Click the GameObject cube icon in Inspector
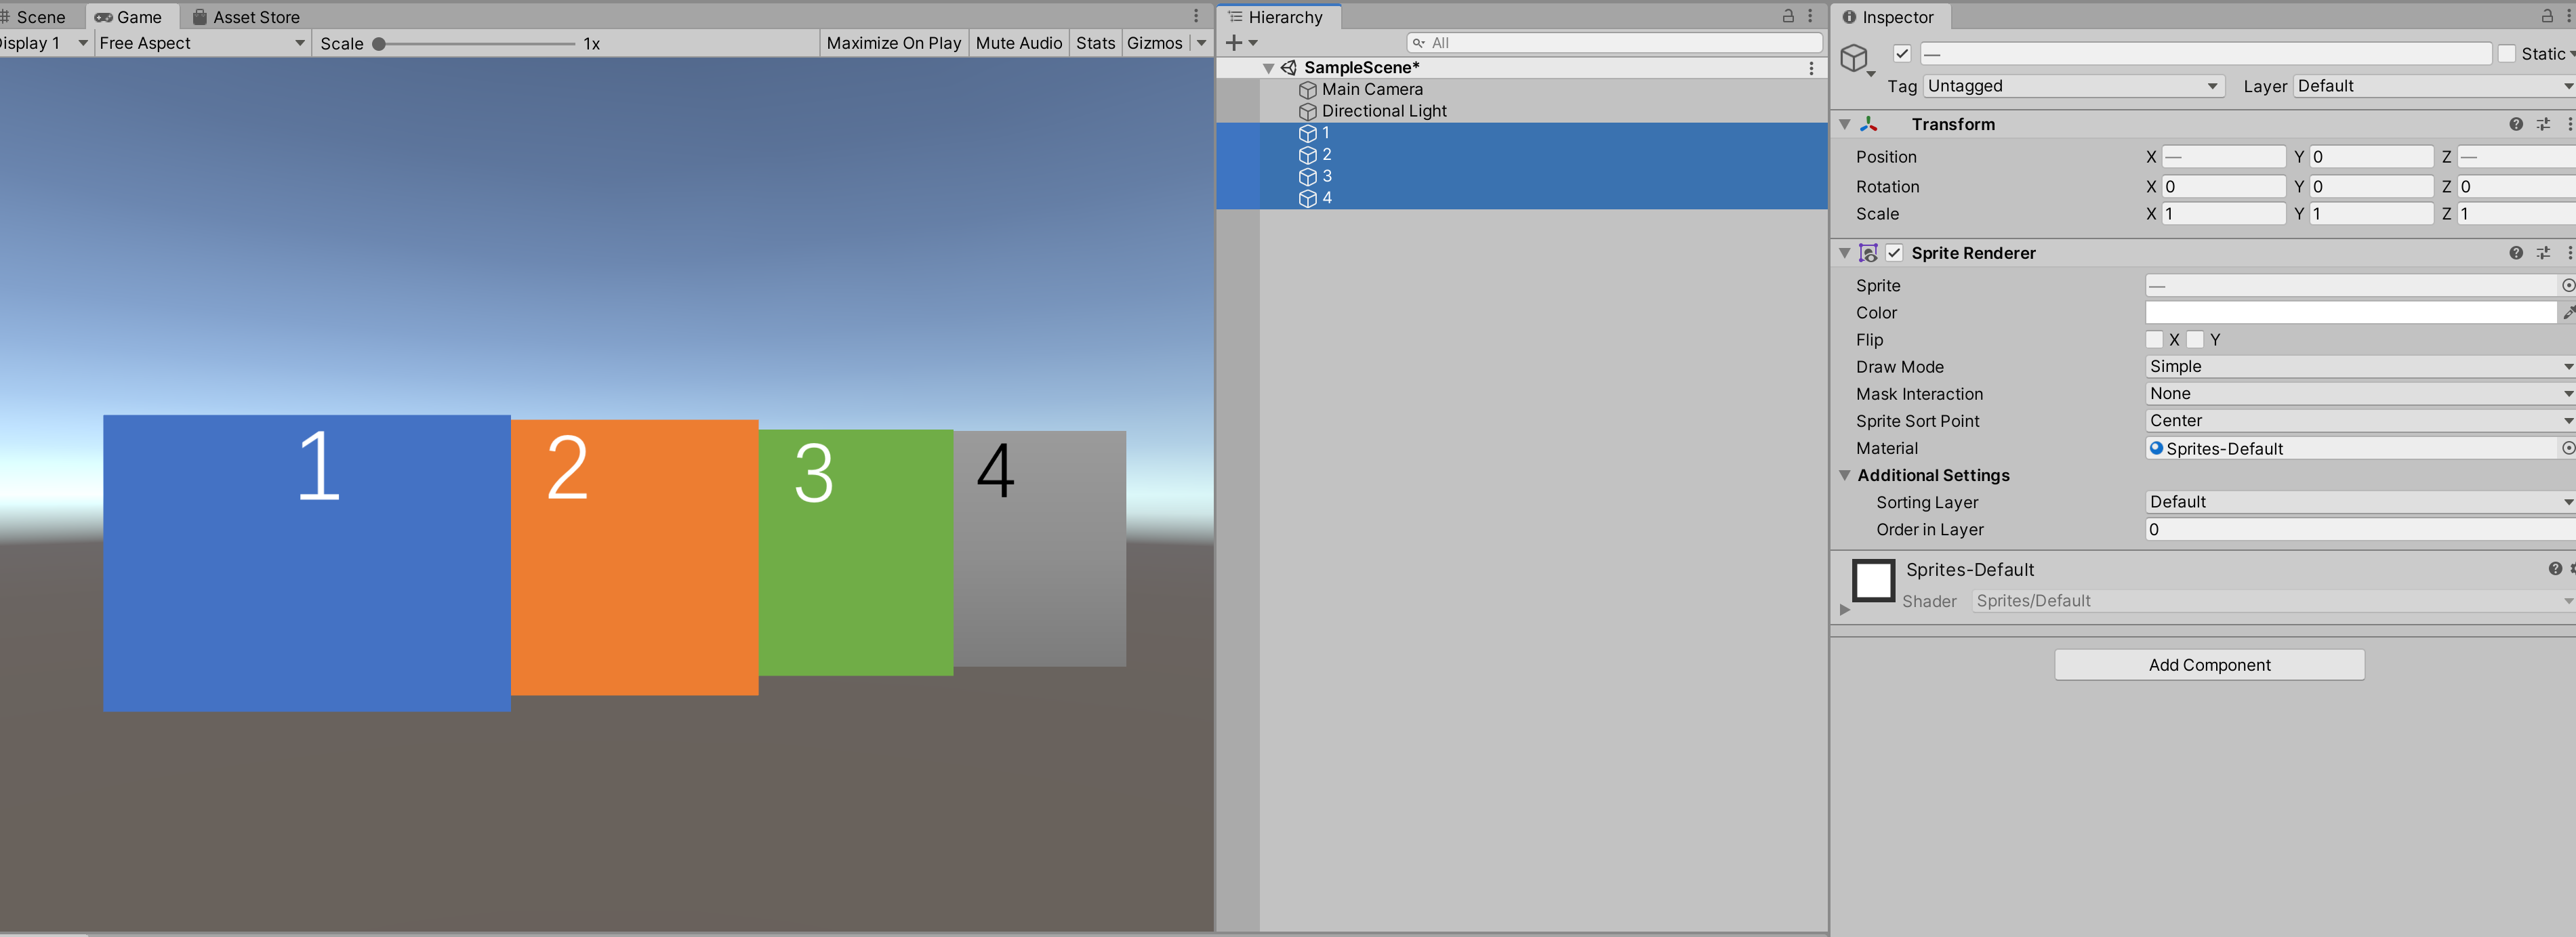Image resolution: width=2576 pixels, height=937 pixels. (1854, 58)
